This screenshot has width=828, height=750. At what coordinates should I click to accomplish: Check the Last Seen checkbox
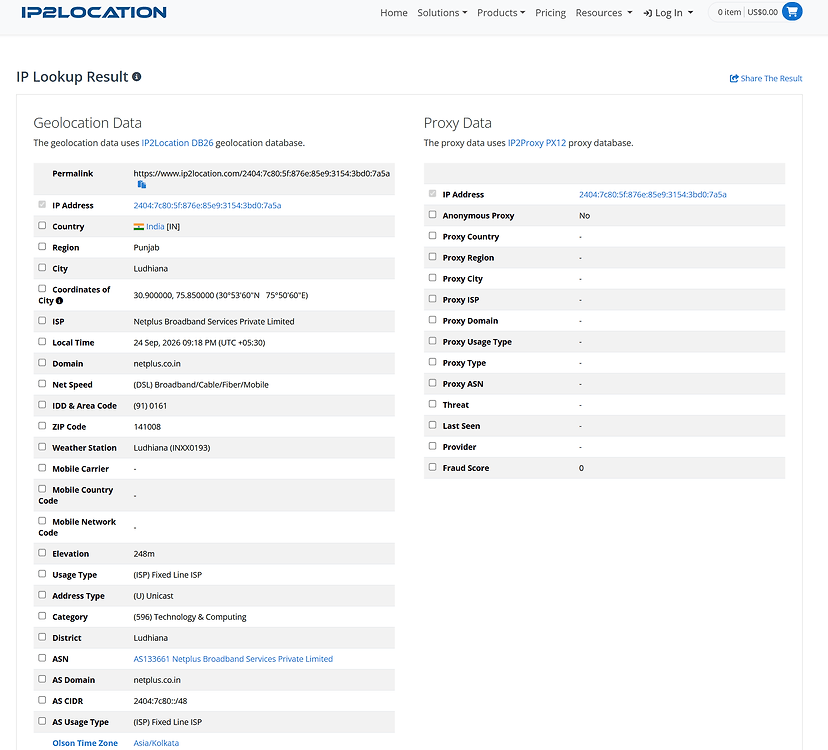pyautogui.click(x=432, y=425)
